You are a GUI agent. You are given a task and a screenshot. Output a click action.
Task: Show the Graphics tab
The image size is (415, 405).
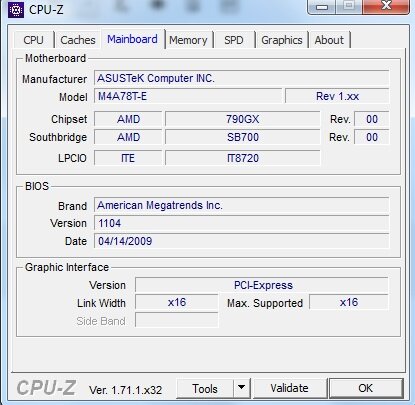point(282,40)
